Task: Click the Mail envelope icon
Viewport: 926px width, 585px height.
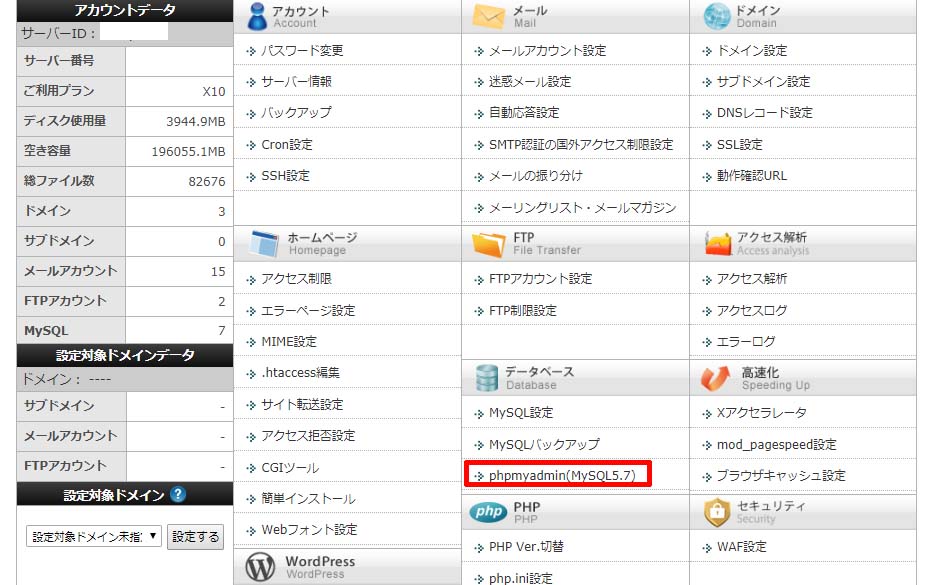Action: pos(489,17)
